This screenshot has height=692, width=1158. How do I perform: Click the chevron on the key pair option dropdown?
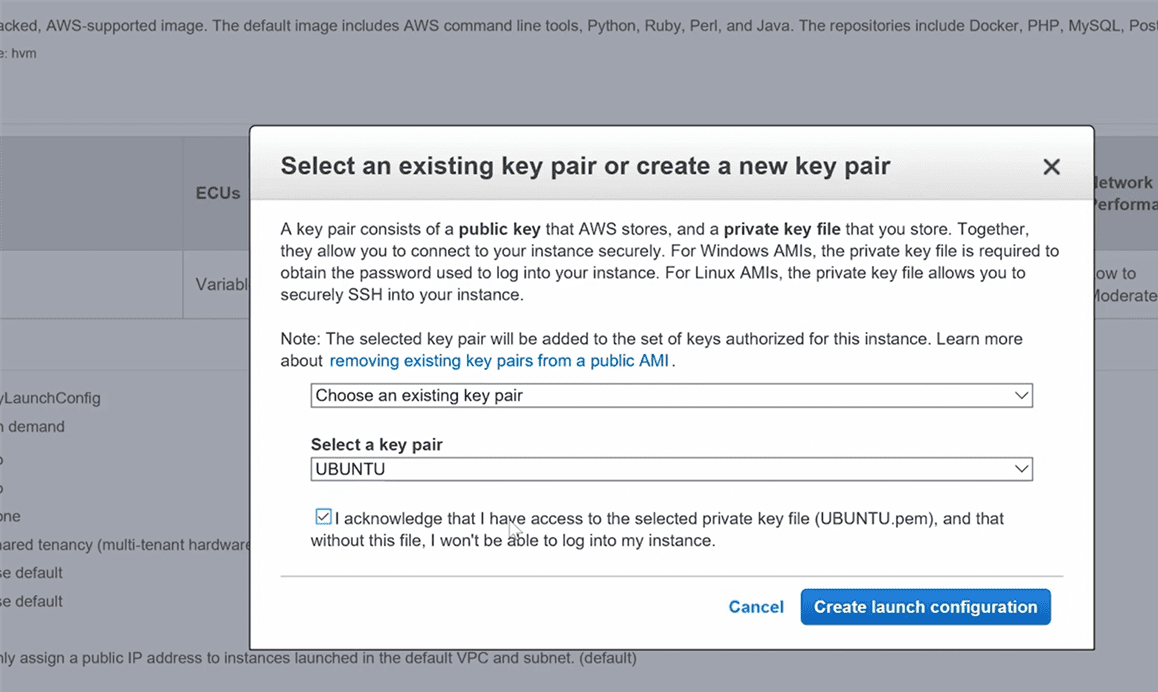pyautogui.click(x=1021, y=396)
